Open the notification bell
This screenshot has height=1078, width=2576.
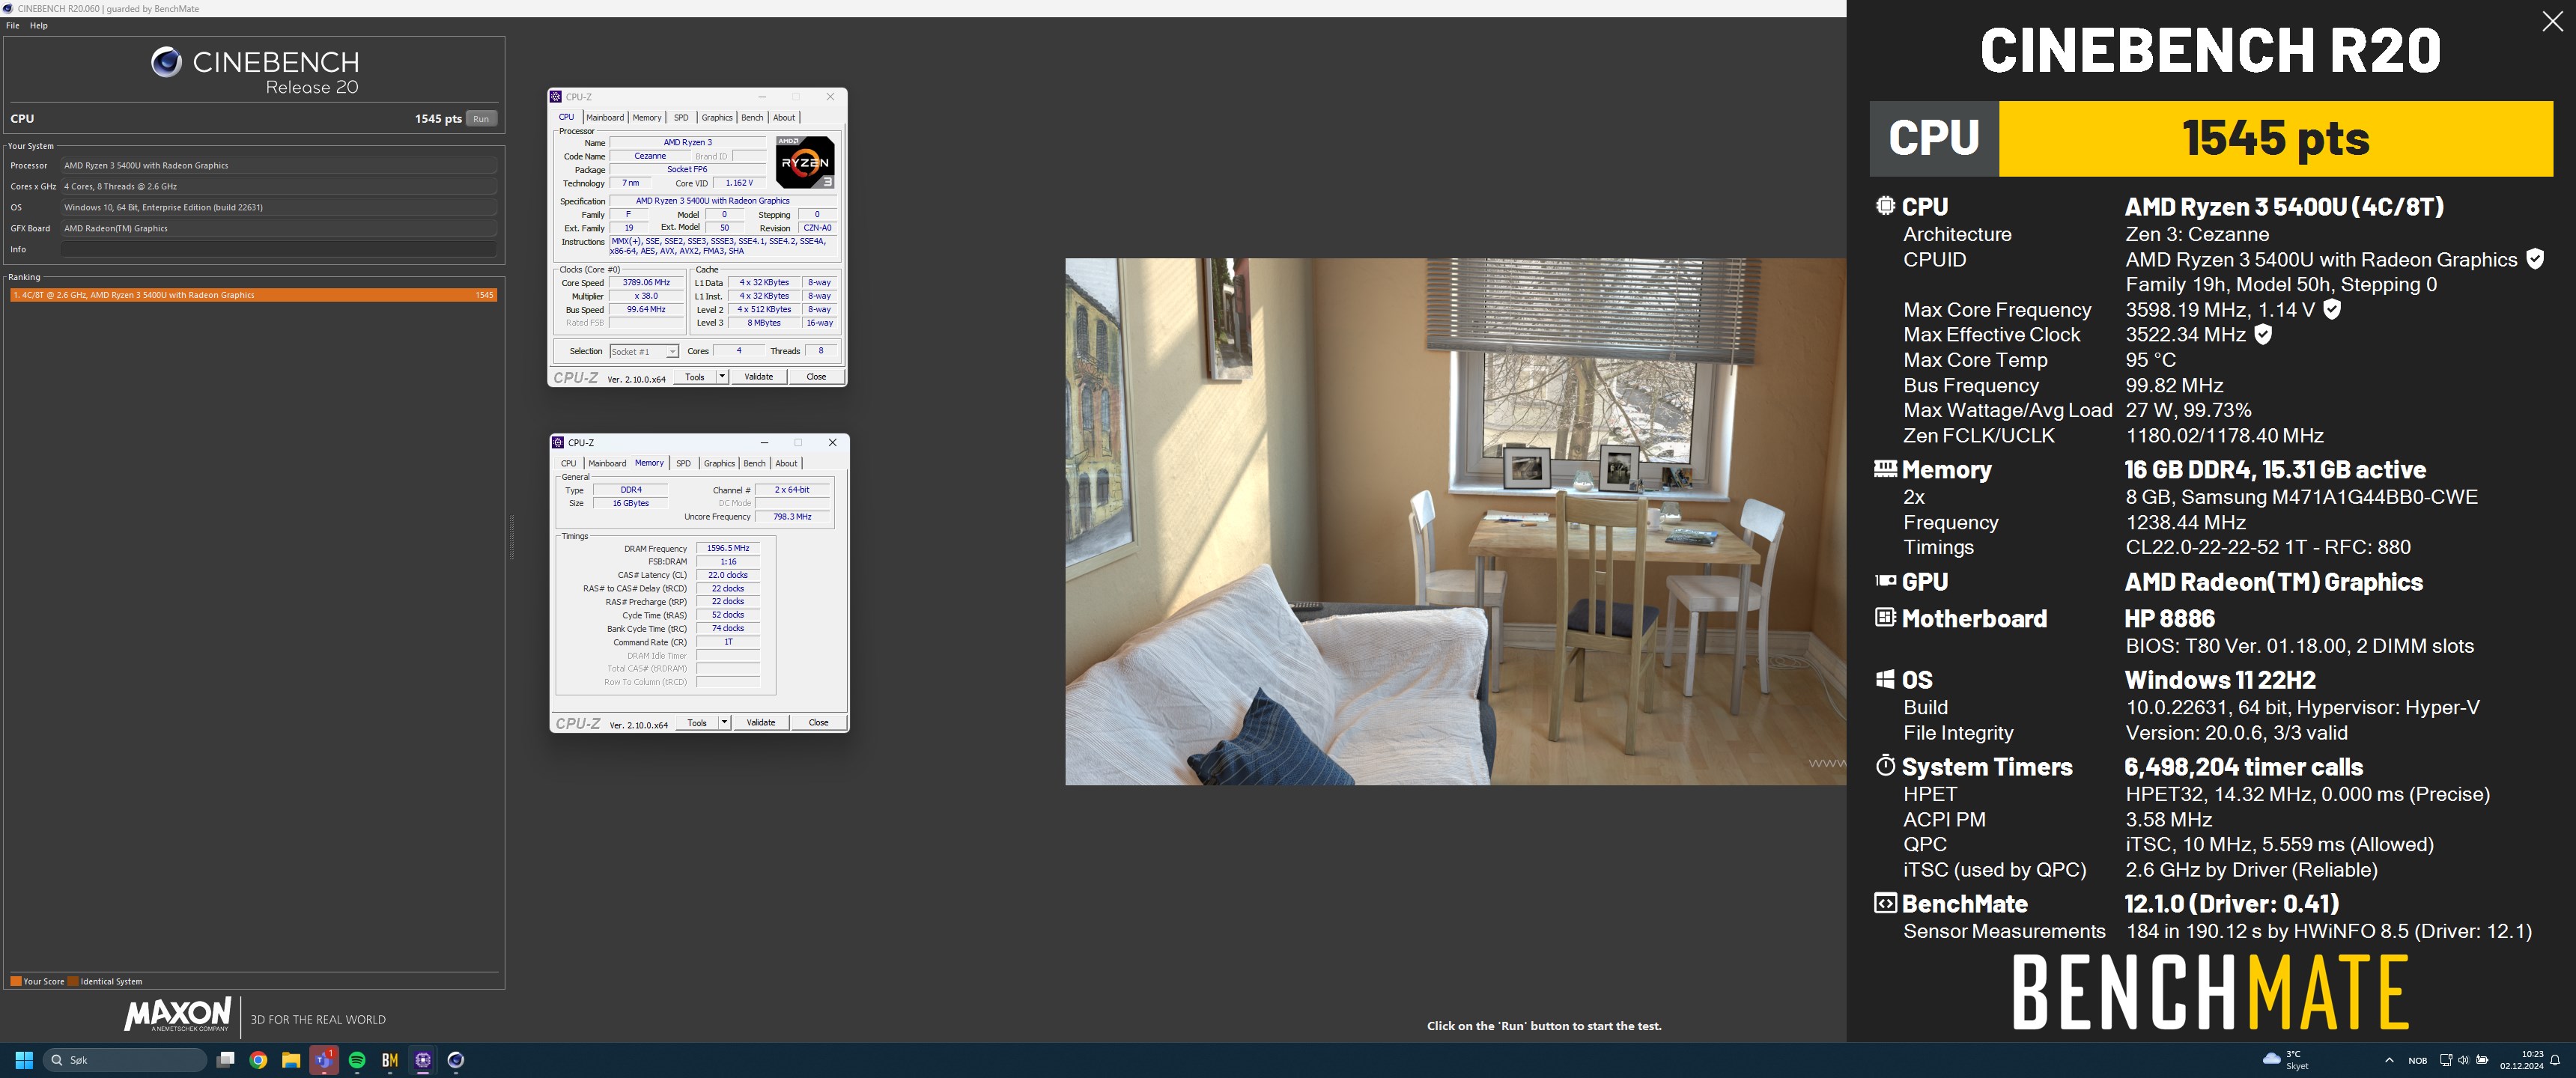(x=2555, y=1060)
